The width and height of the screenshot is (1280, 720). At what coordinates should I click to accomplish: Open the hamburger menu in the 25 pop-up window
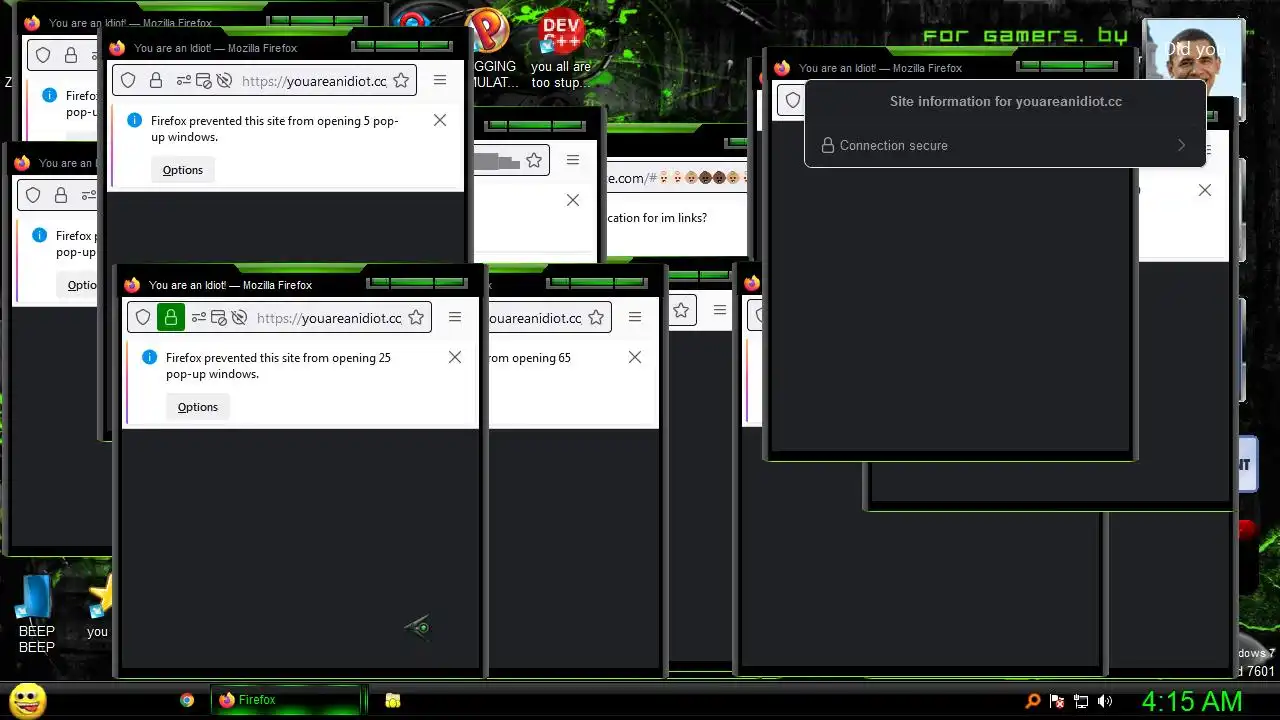(455, 317)
